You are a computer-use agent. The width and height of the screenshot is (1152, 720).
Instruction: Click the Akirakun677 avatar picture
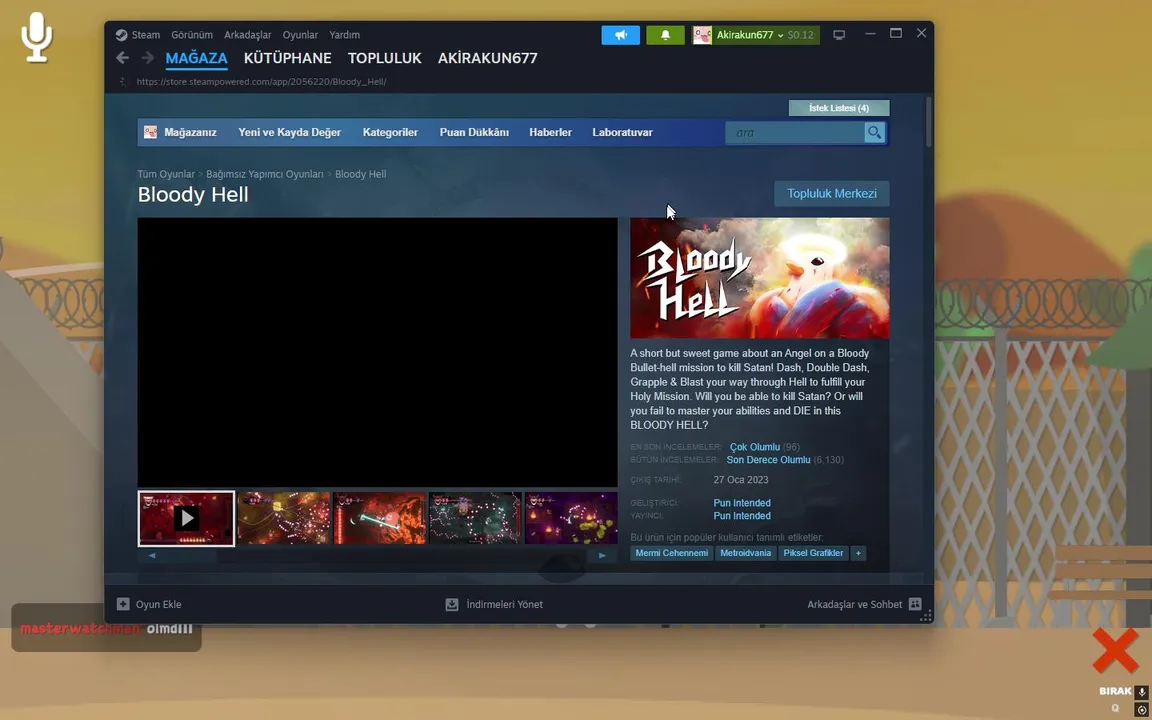pos(702,35)
